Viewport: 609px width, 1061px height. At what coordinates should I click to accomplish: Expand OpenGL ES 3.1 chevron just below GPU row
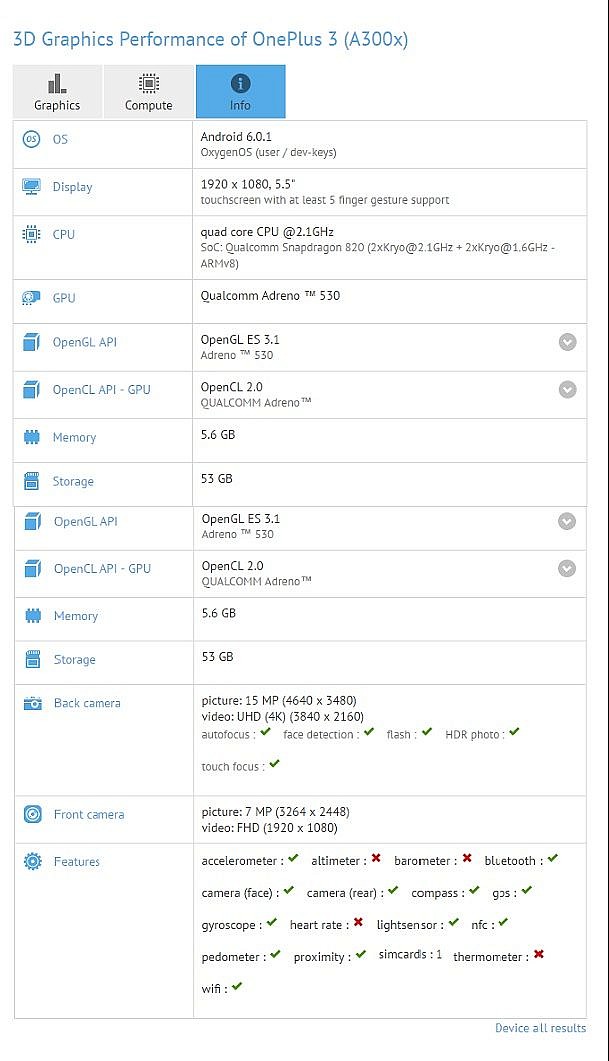pos(568,342)
